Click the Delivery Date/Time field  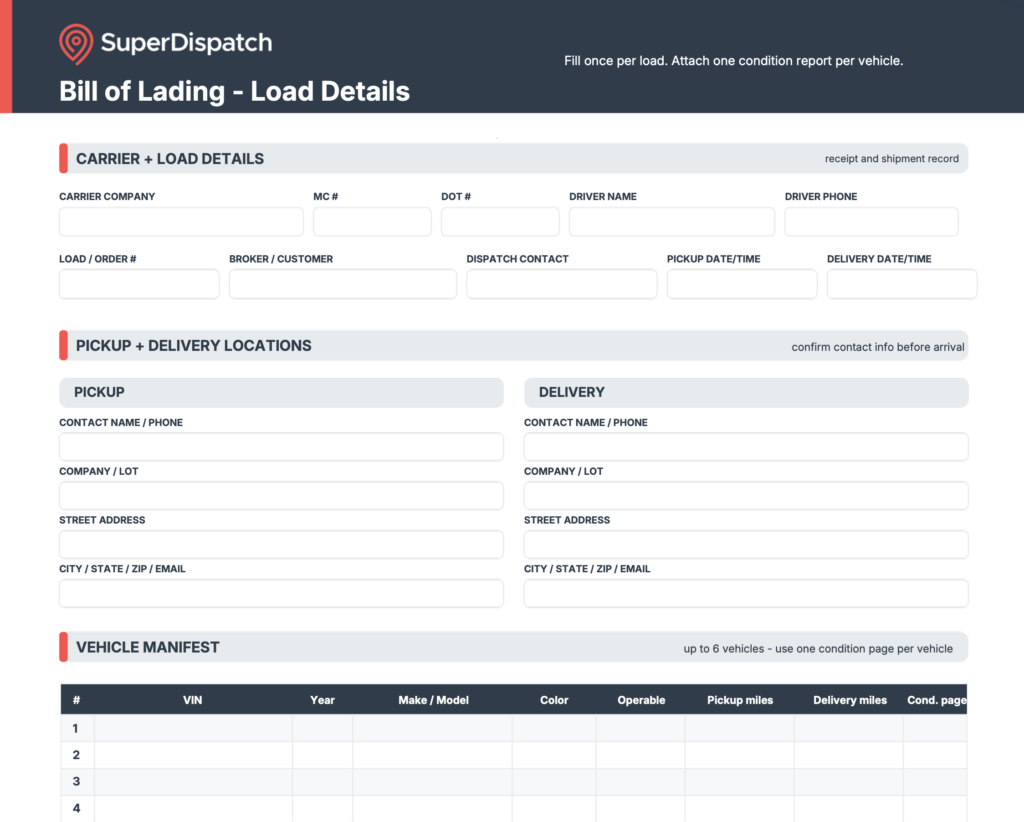pos(902,284)
